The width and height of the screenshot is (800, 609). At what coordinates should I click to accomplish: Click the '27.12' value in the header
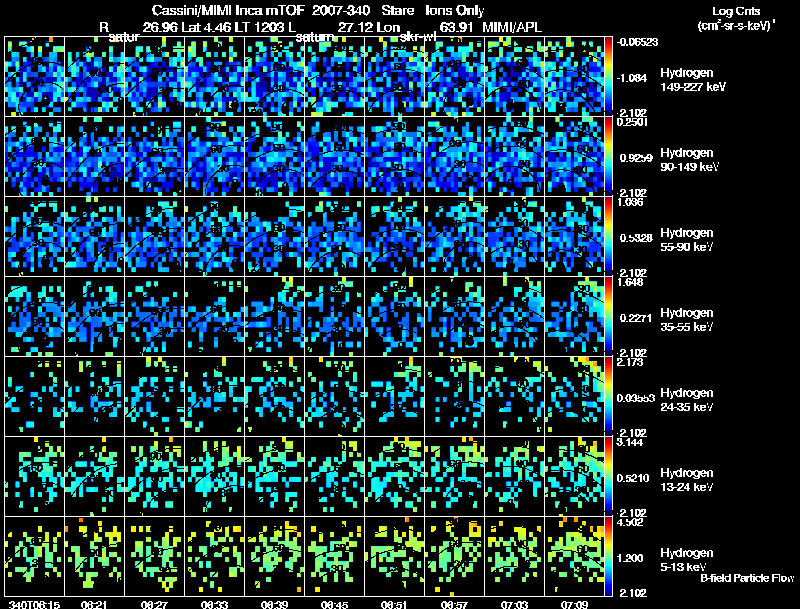click(x=355, y=27)
